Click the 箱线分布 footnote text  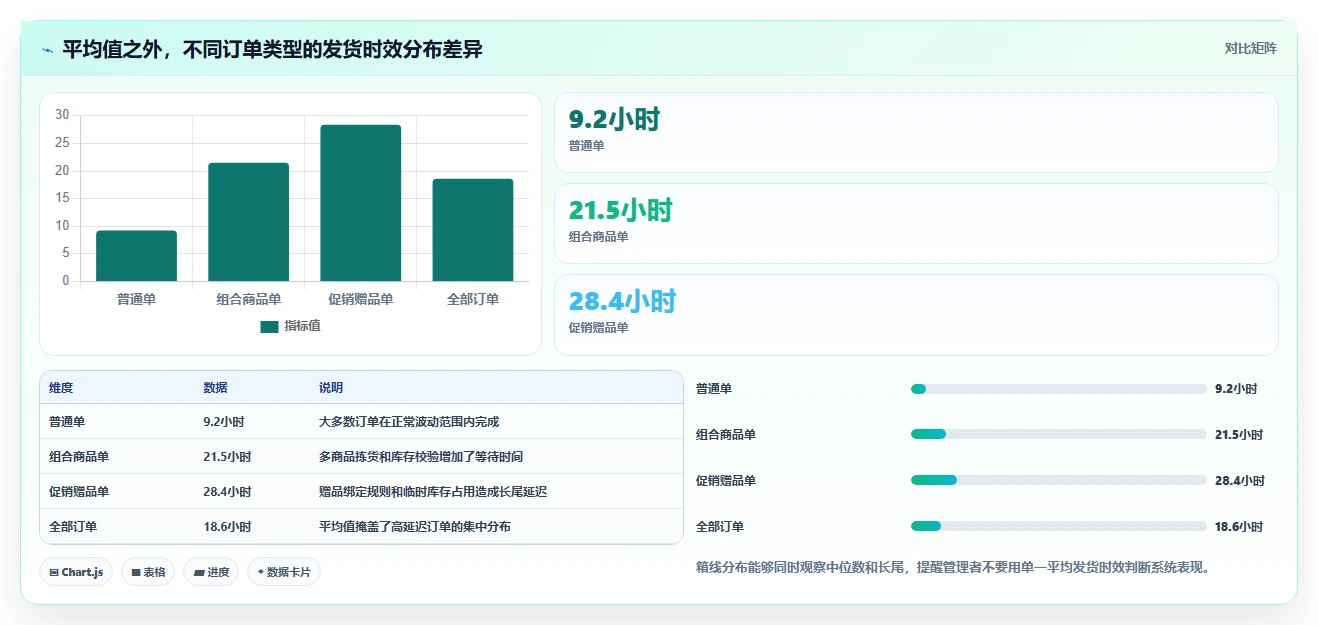(x=955, y=568)
